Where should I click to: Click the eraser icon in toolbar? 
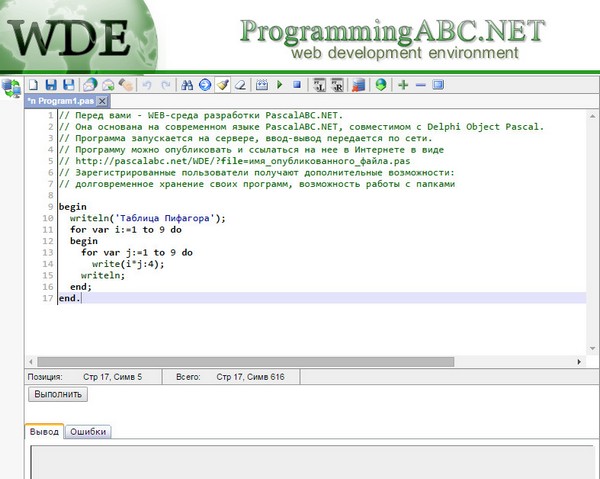(x=241, y=85)
